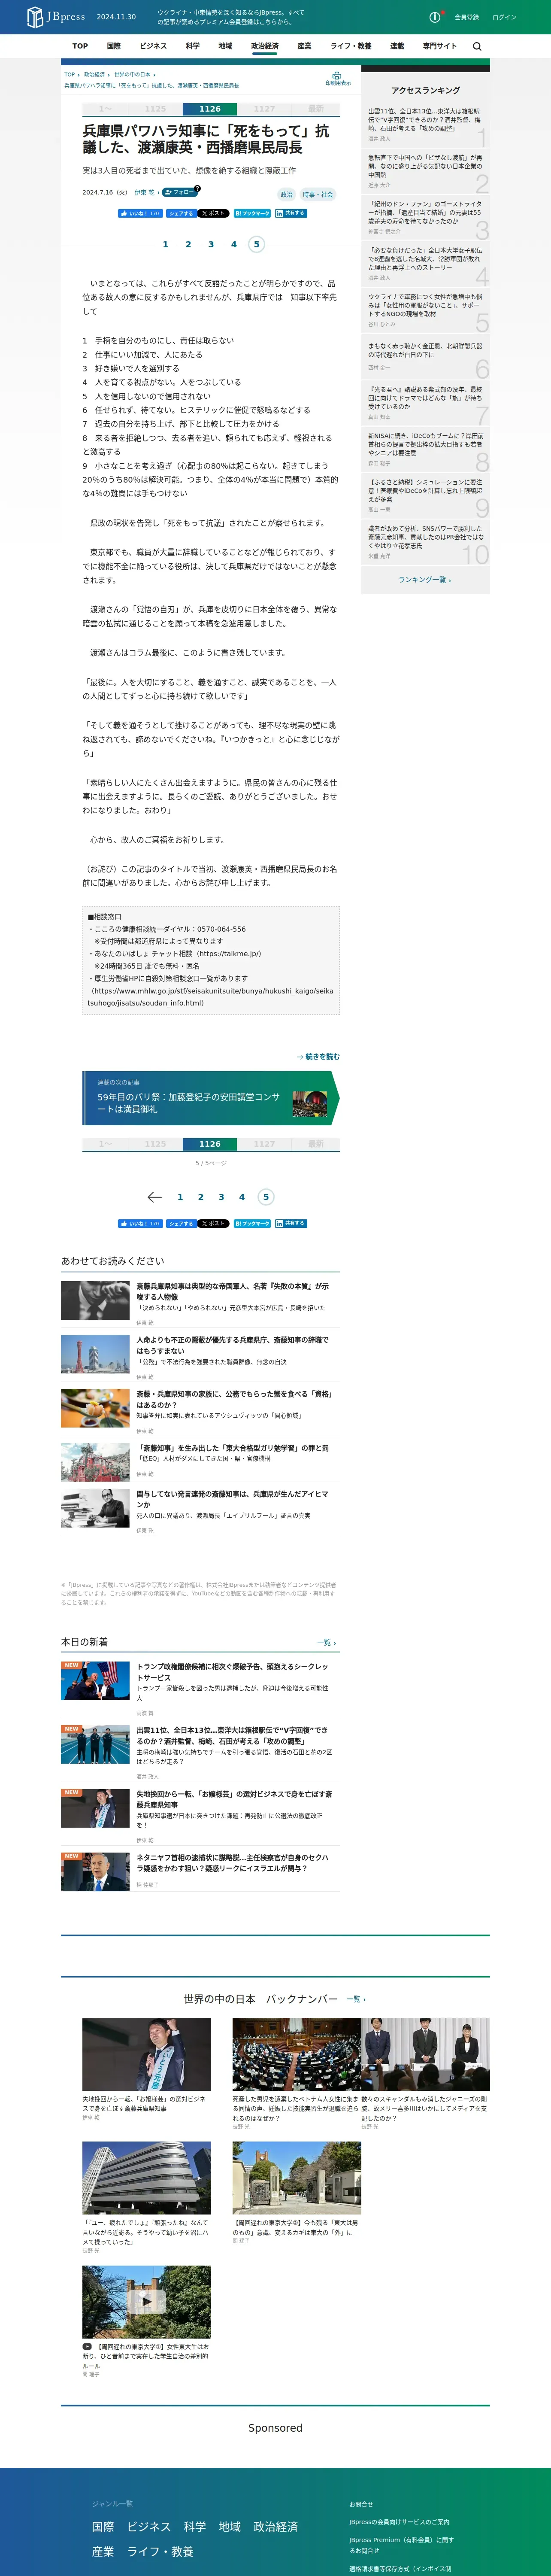Open ranking item 5 about ウクライナ女性
The image size is (551, 2576).
tap(425, 305)
